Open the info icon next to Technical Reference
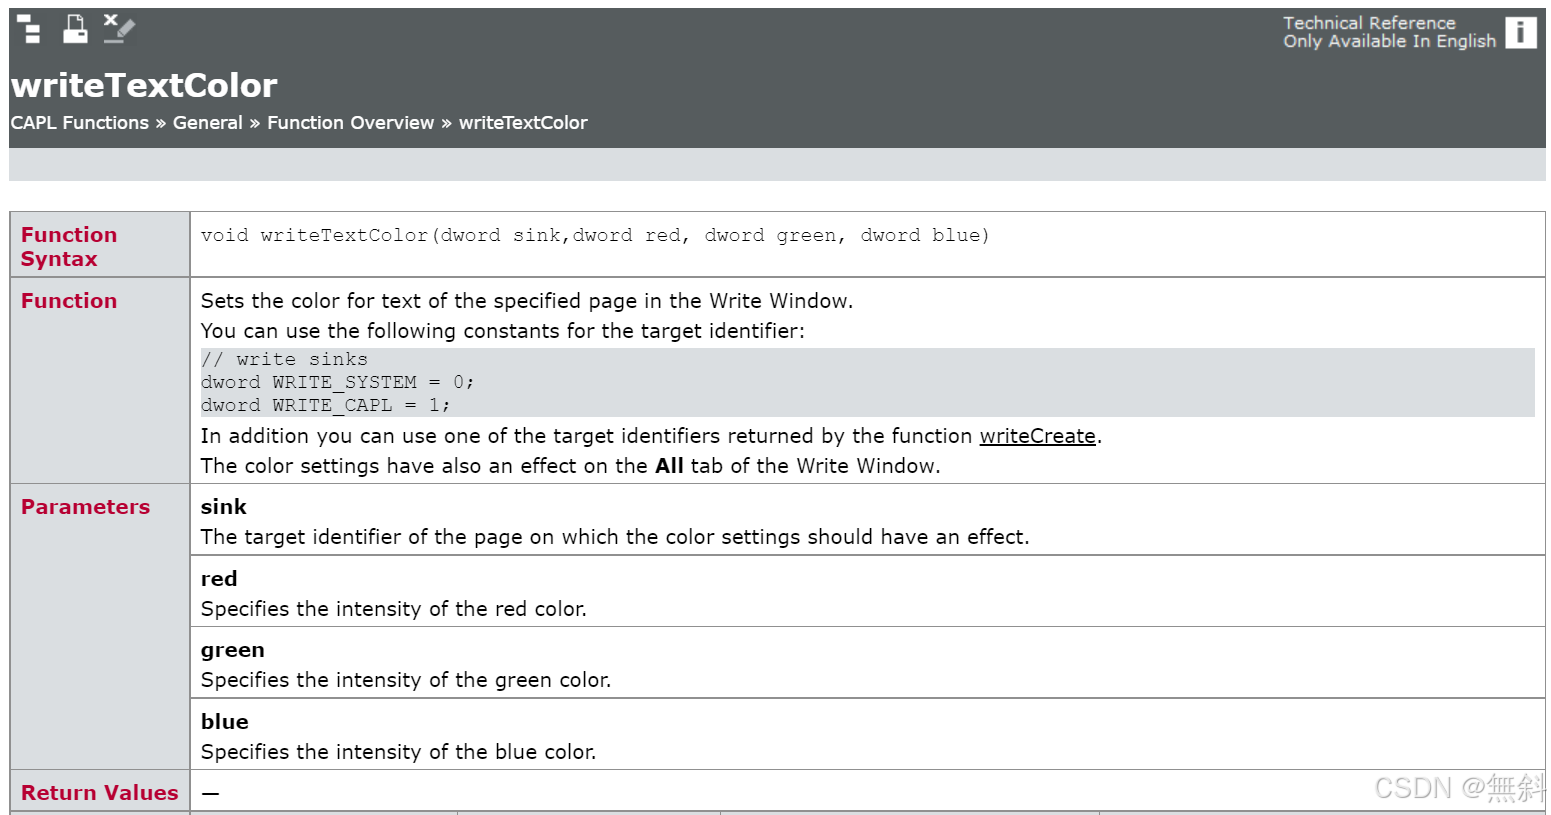1551x815 pixels. [x=1521, y=32]
